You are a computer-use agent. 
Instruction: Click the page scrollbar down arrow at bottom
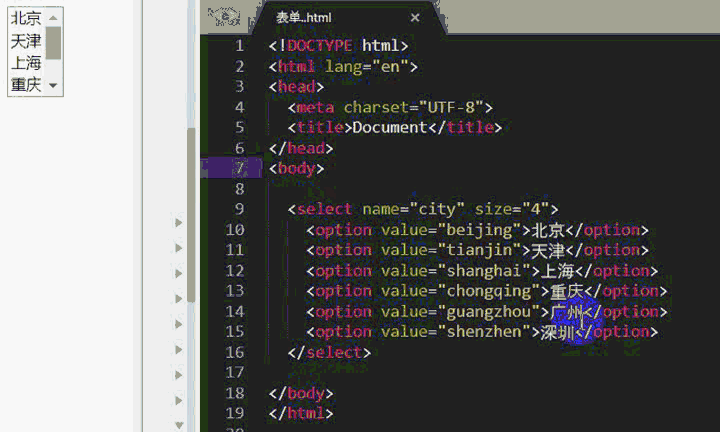180,425
